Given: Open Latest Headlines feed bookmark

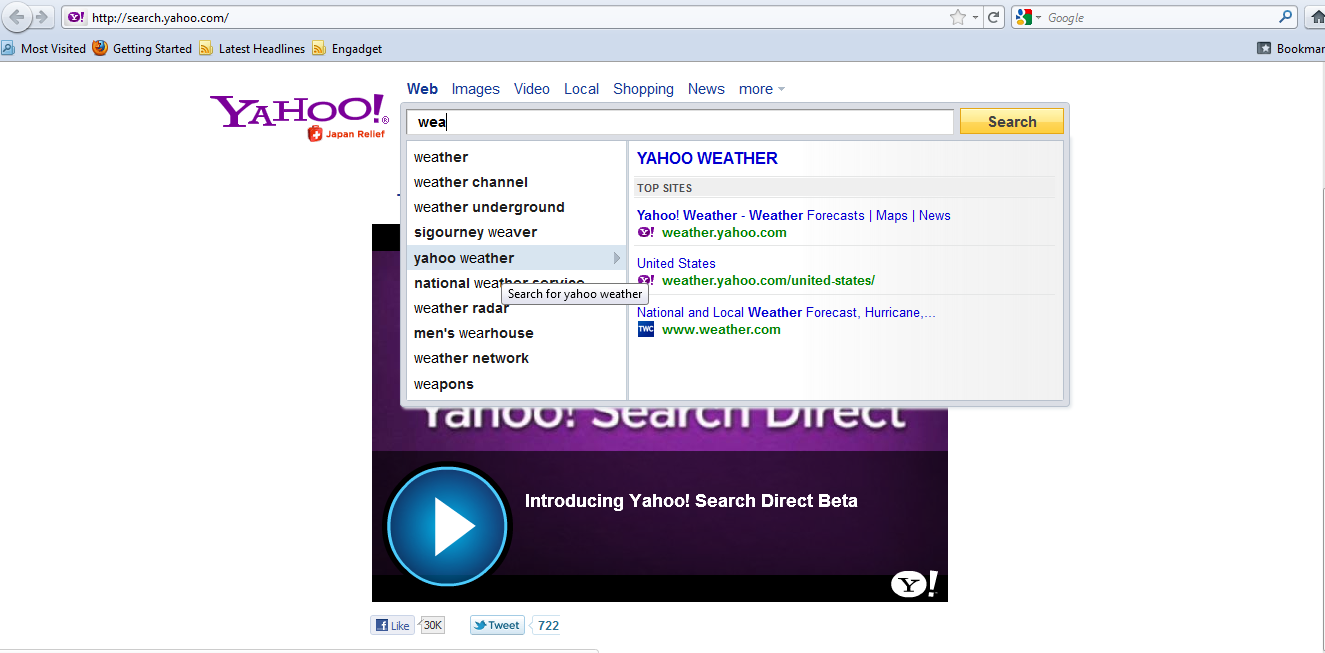Looking at the screenshot, I should pos(252,48).
